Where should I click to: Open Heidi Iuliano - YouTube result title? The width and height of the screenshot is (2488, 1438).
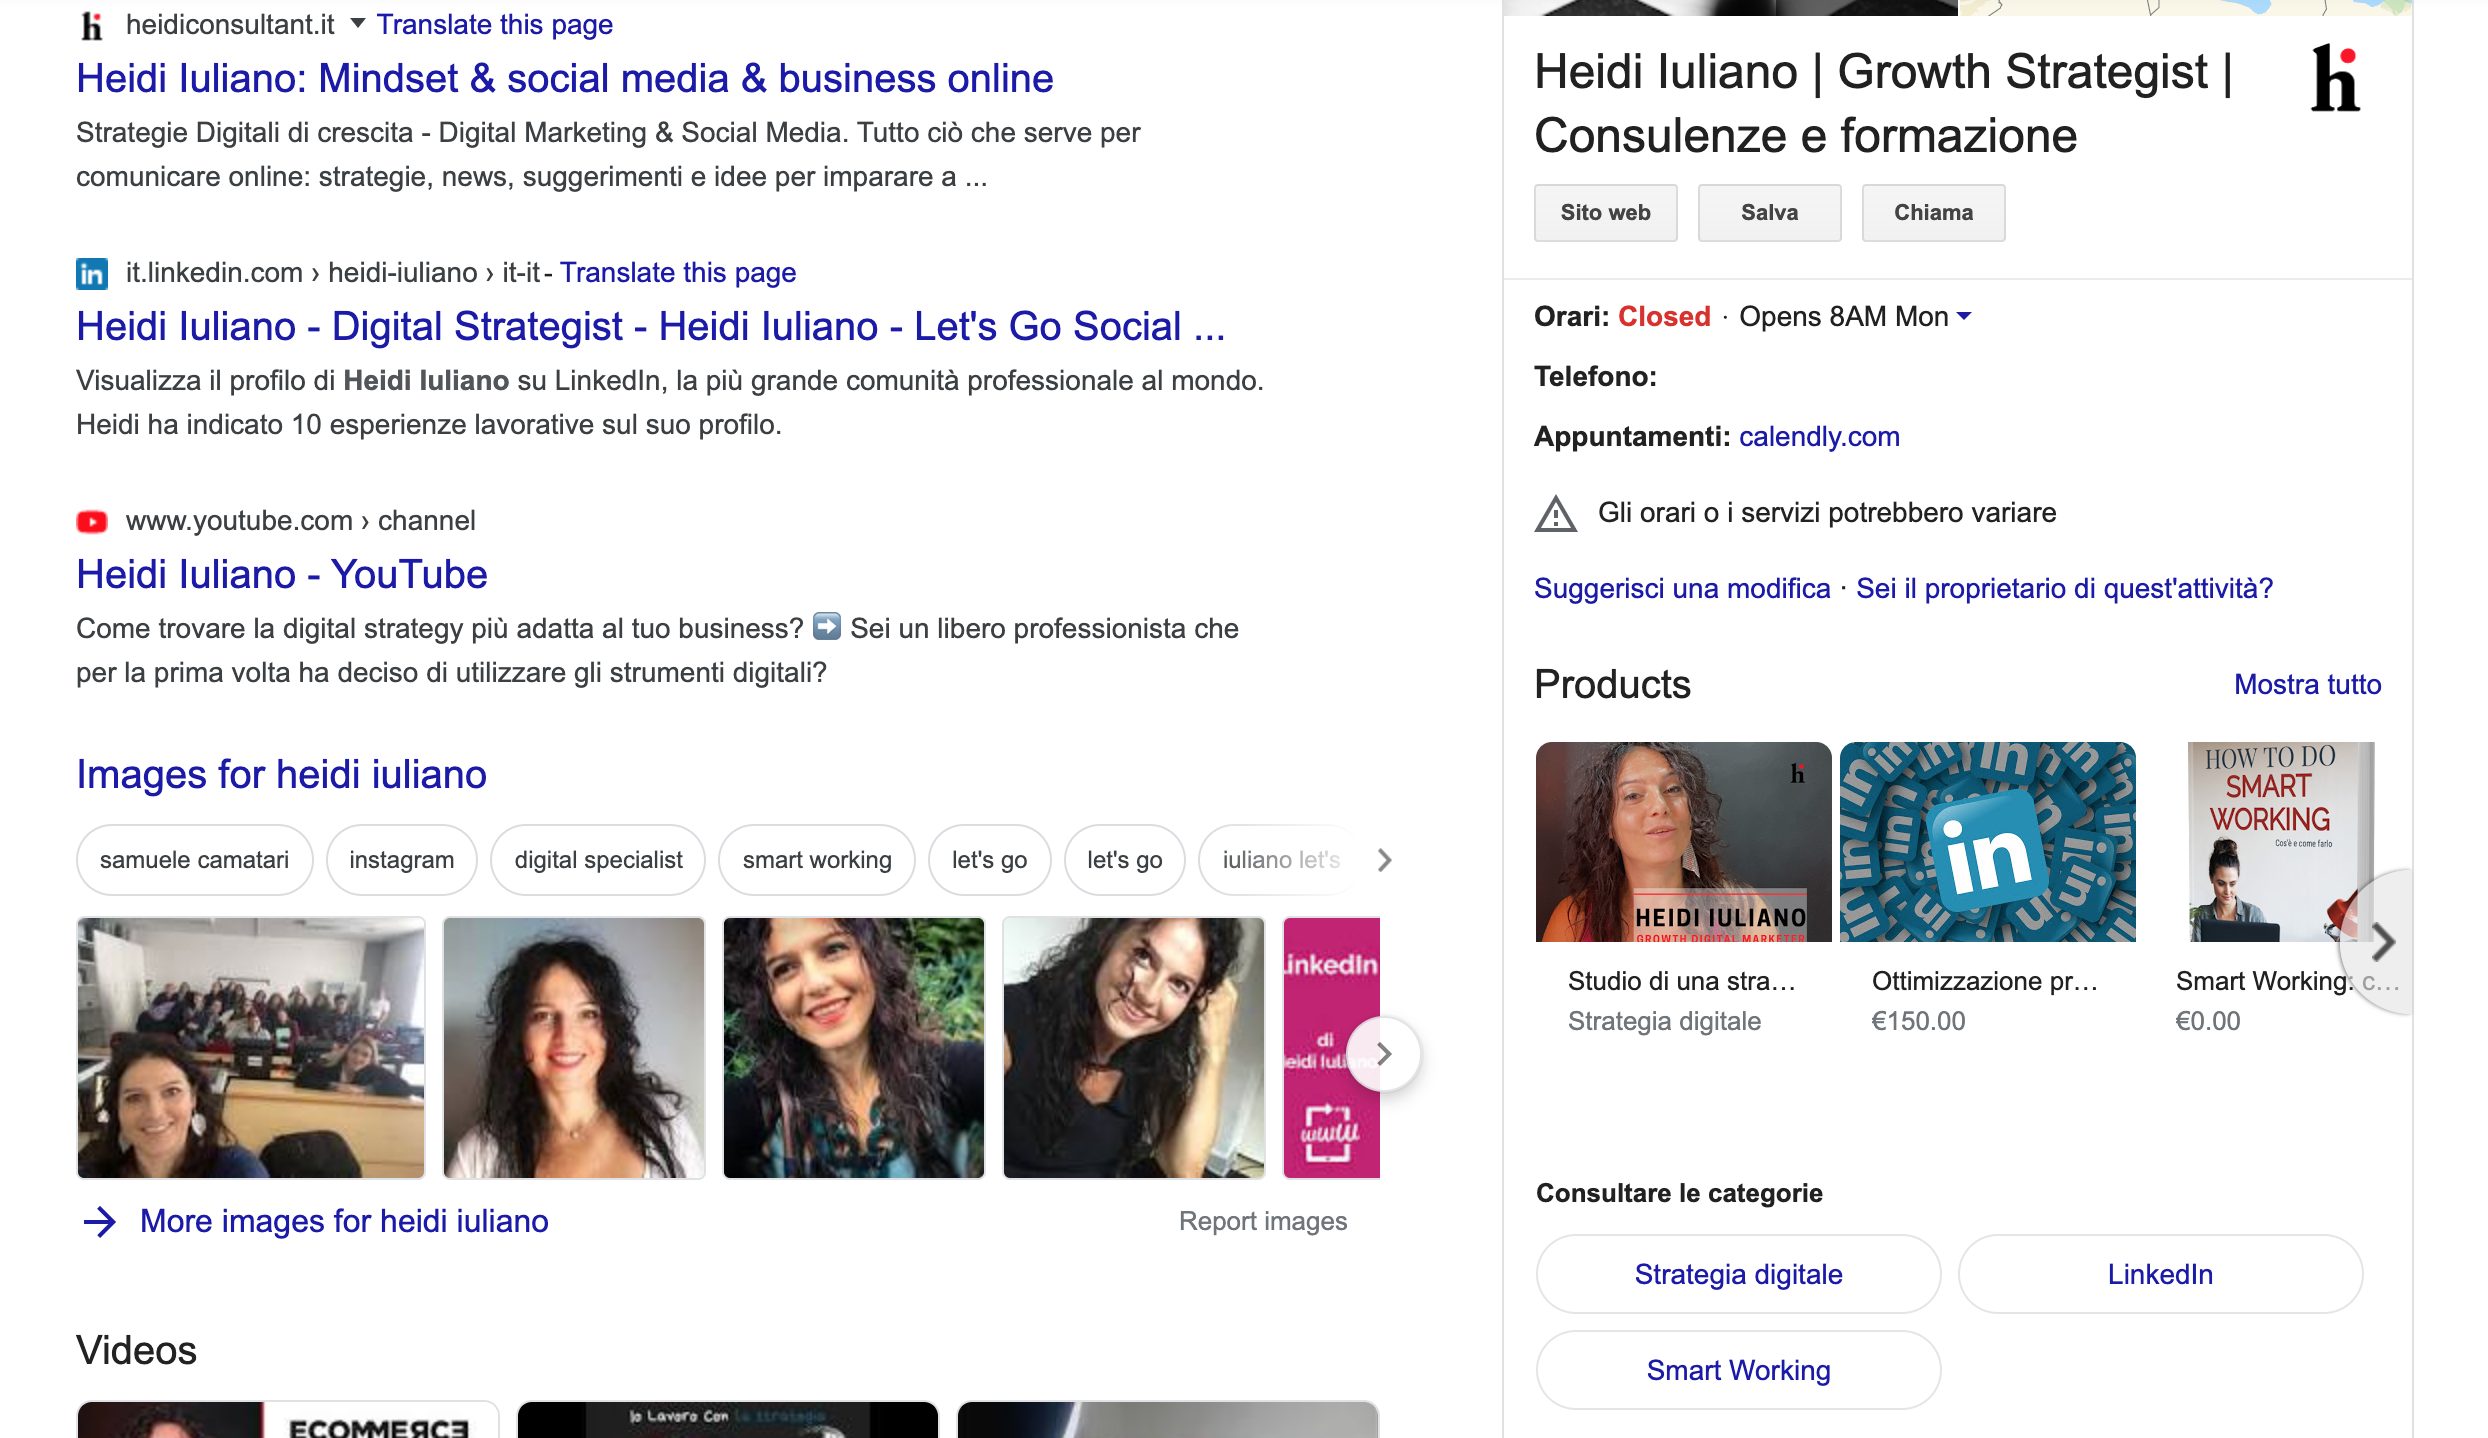[281, 574]
